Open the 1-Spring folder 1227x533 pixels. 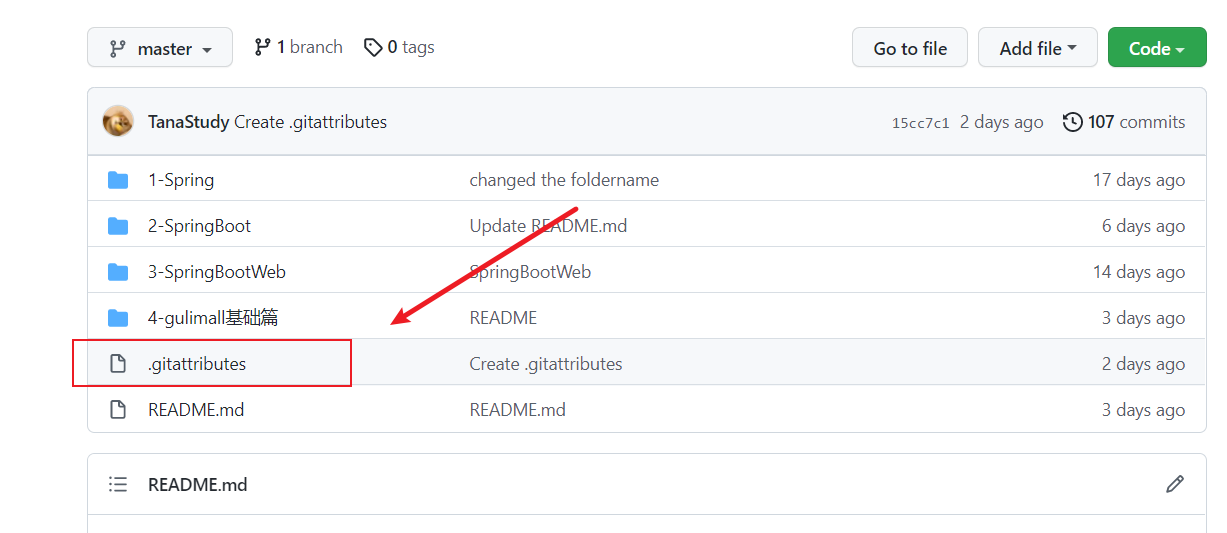tap(181, 180)
